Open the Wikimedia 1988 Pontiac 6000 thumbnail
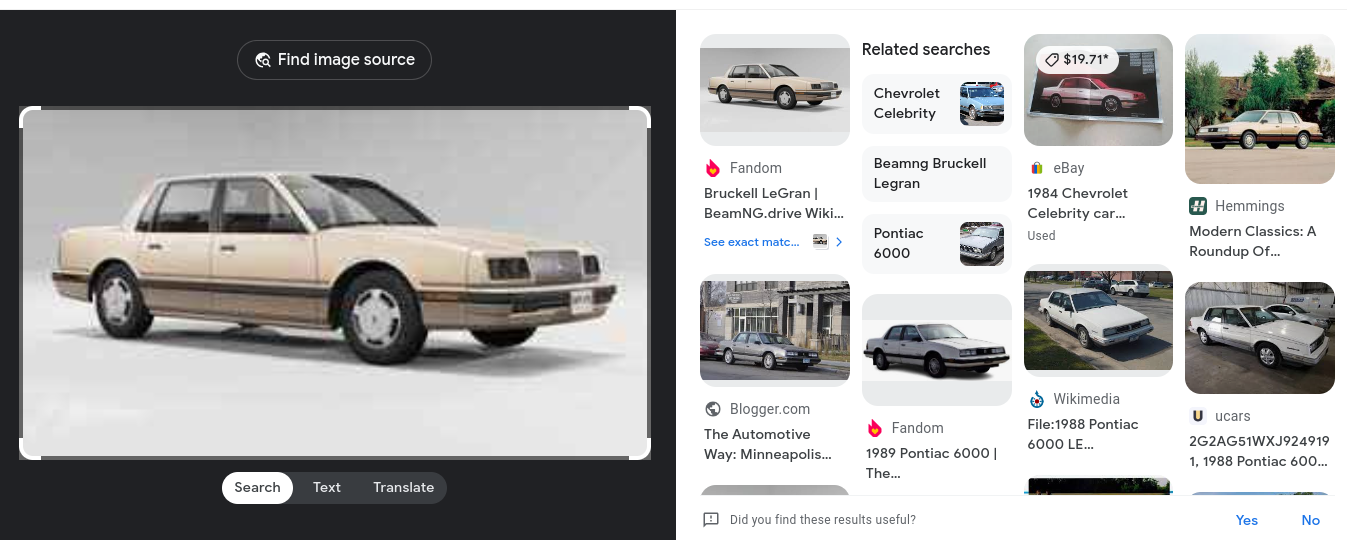 [x=1098, y=320]
